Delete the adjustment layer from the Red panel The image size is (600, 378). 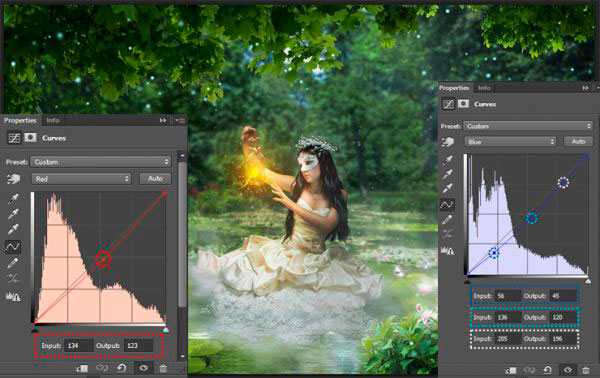click(163, 368)
